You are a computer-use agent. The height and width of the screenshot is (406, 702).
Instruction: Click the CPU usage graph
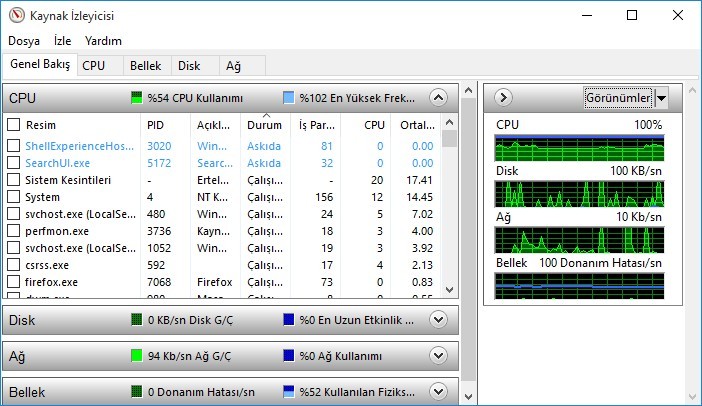[579, 148]
